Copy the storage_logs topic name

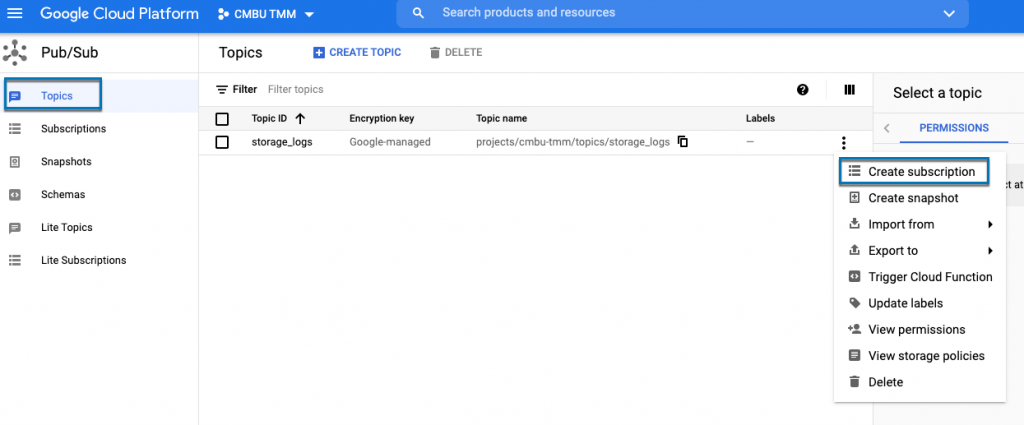click(x=683, y=142)
